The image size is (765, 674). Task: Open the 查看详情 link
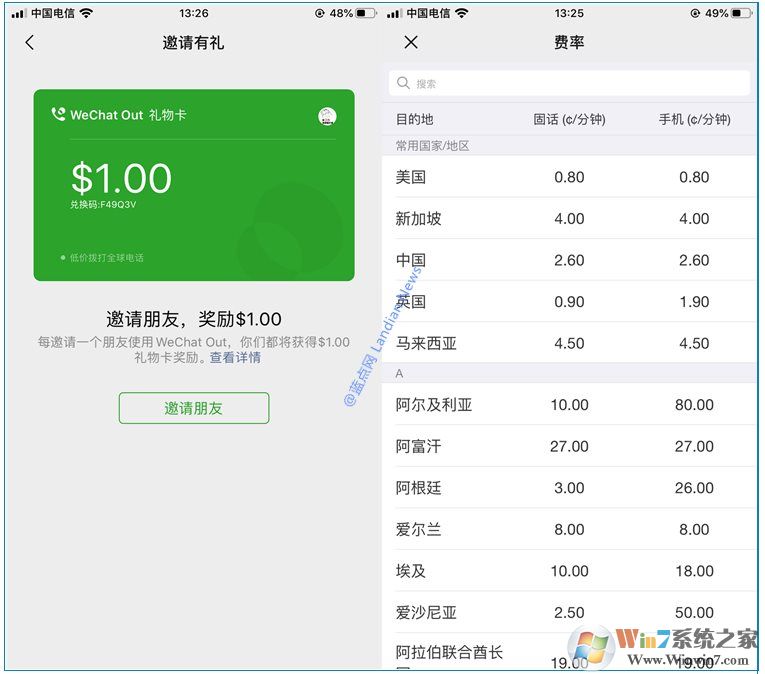(235, 358)
